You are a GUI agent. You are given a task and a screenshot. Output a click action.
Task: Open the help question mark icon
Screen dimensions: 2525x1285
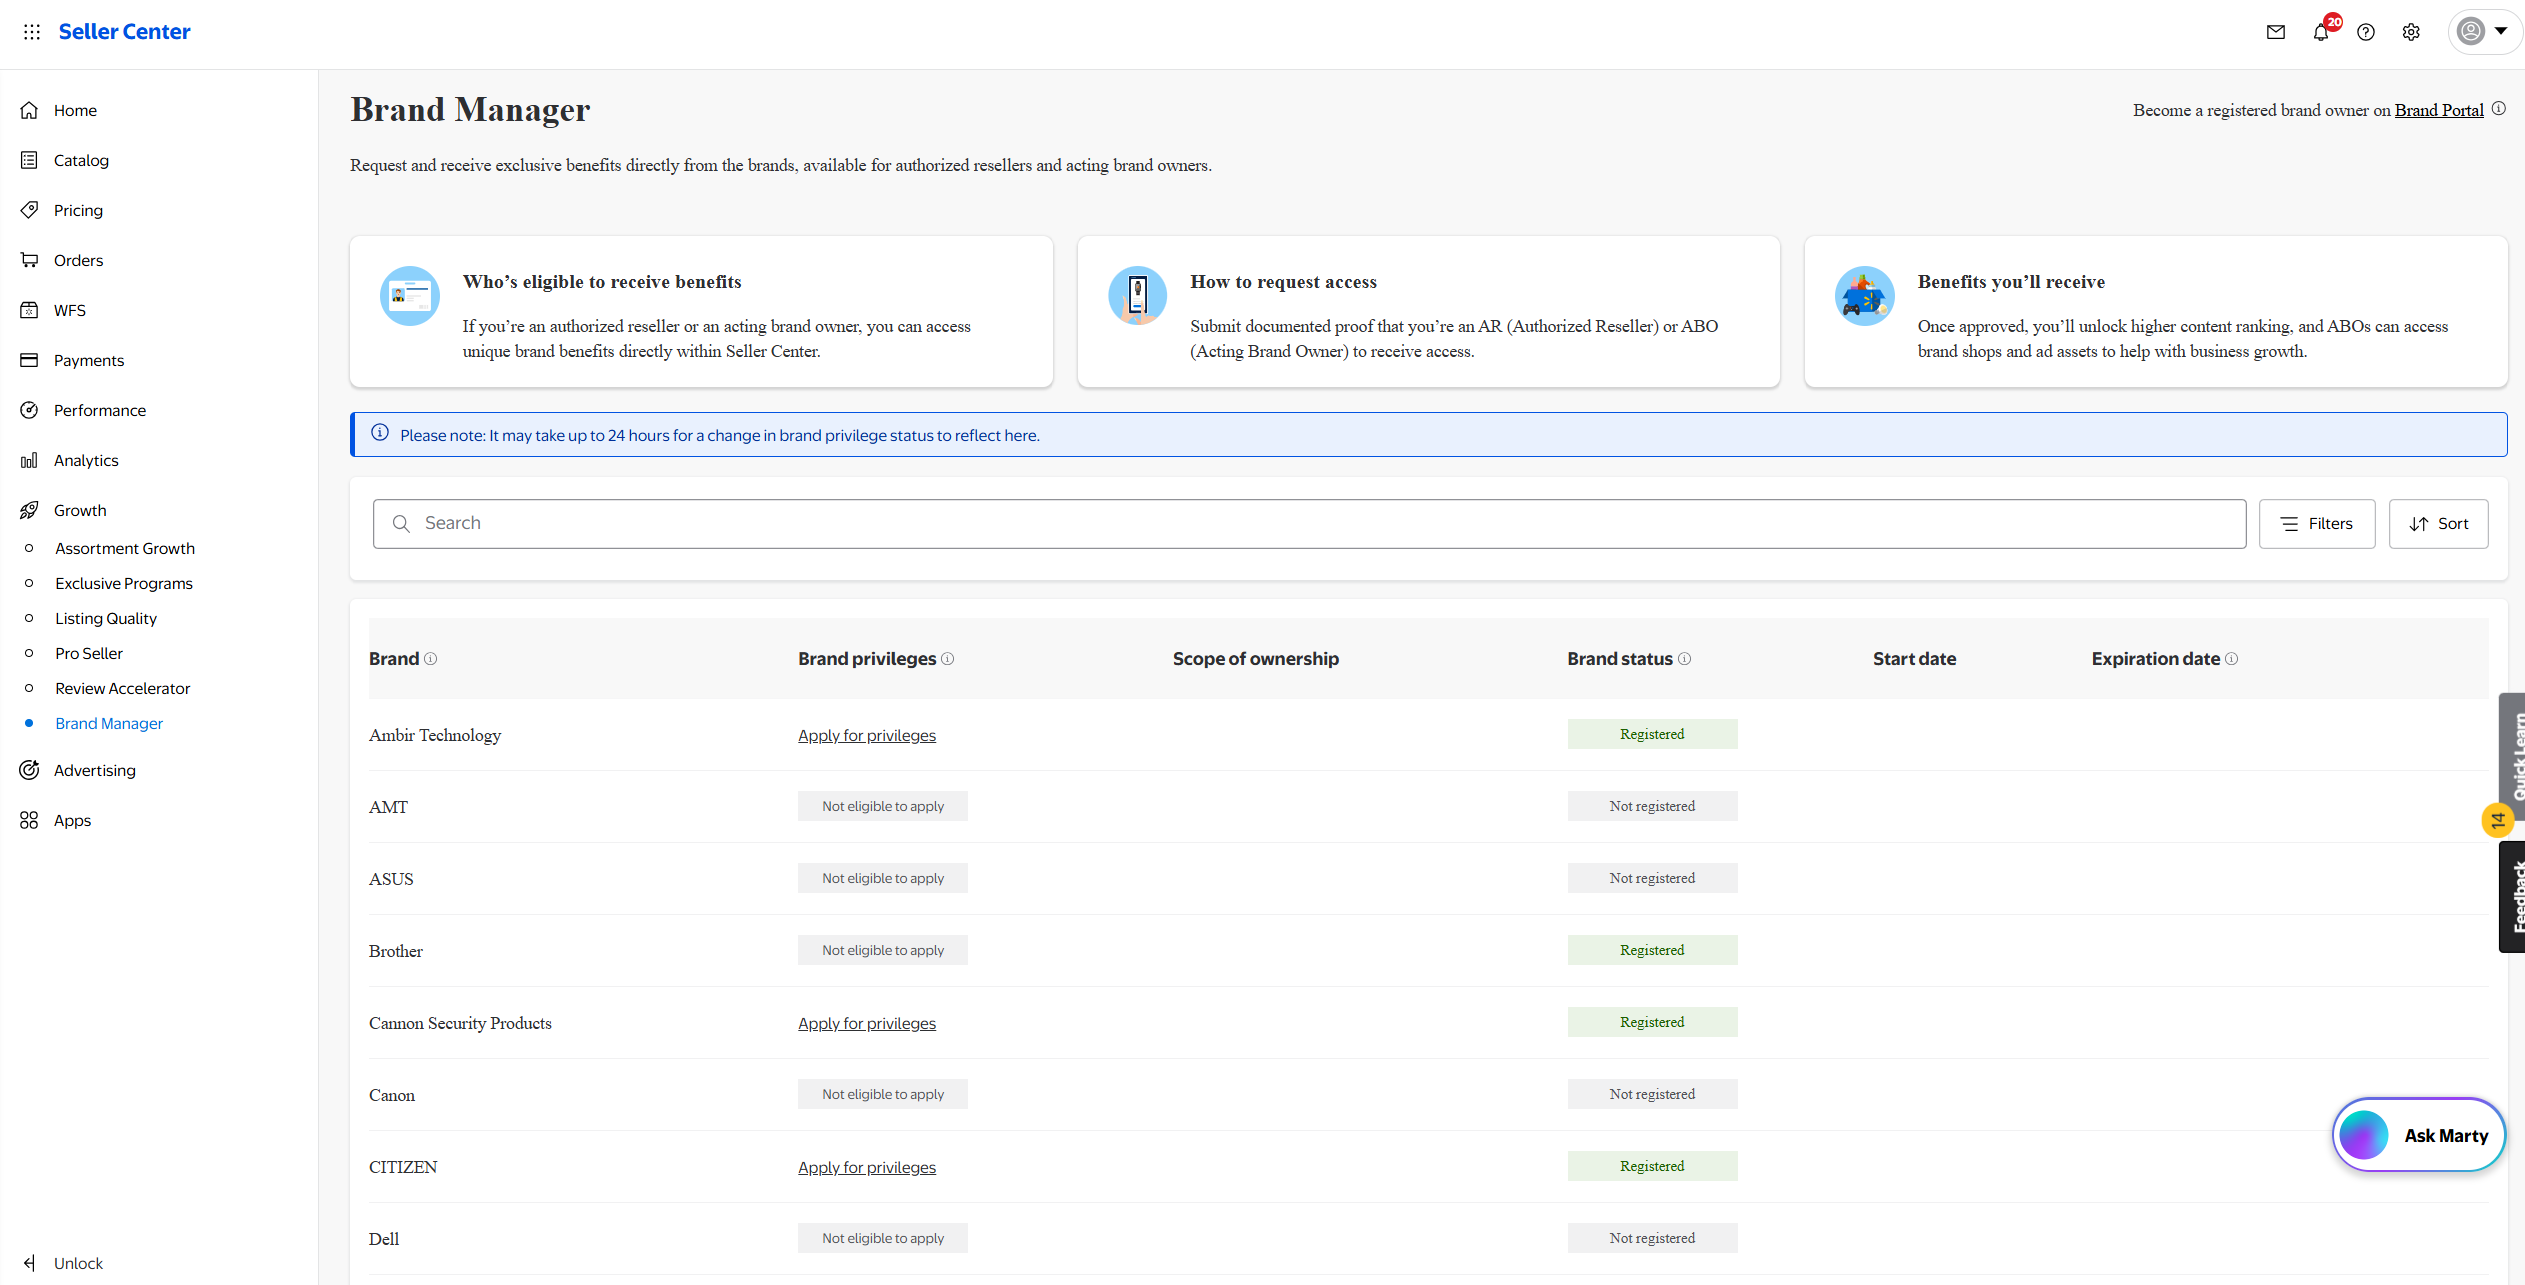pos(2366,32)
